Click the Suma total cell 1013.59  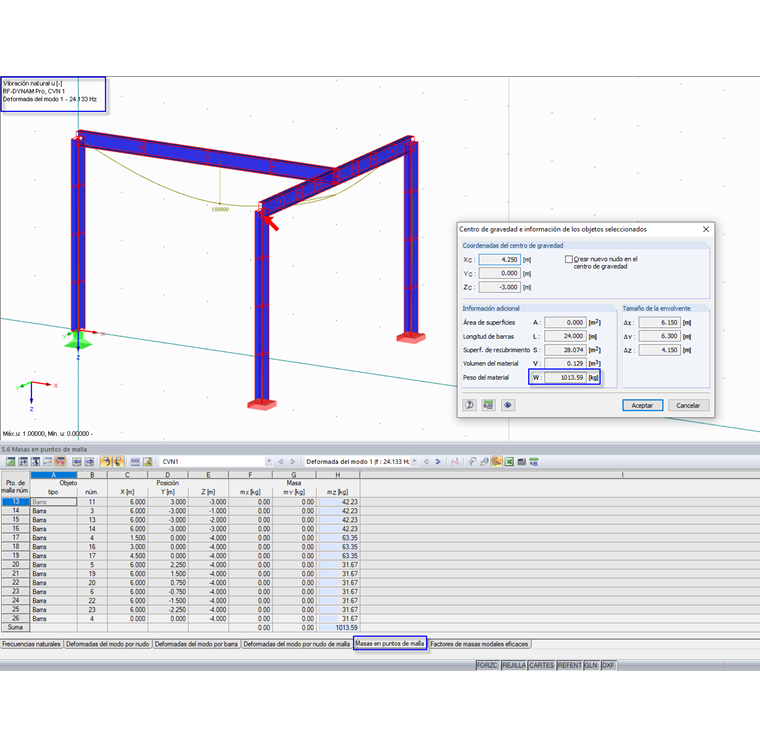click(338, 627)
